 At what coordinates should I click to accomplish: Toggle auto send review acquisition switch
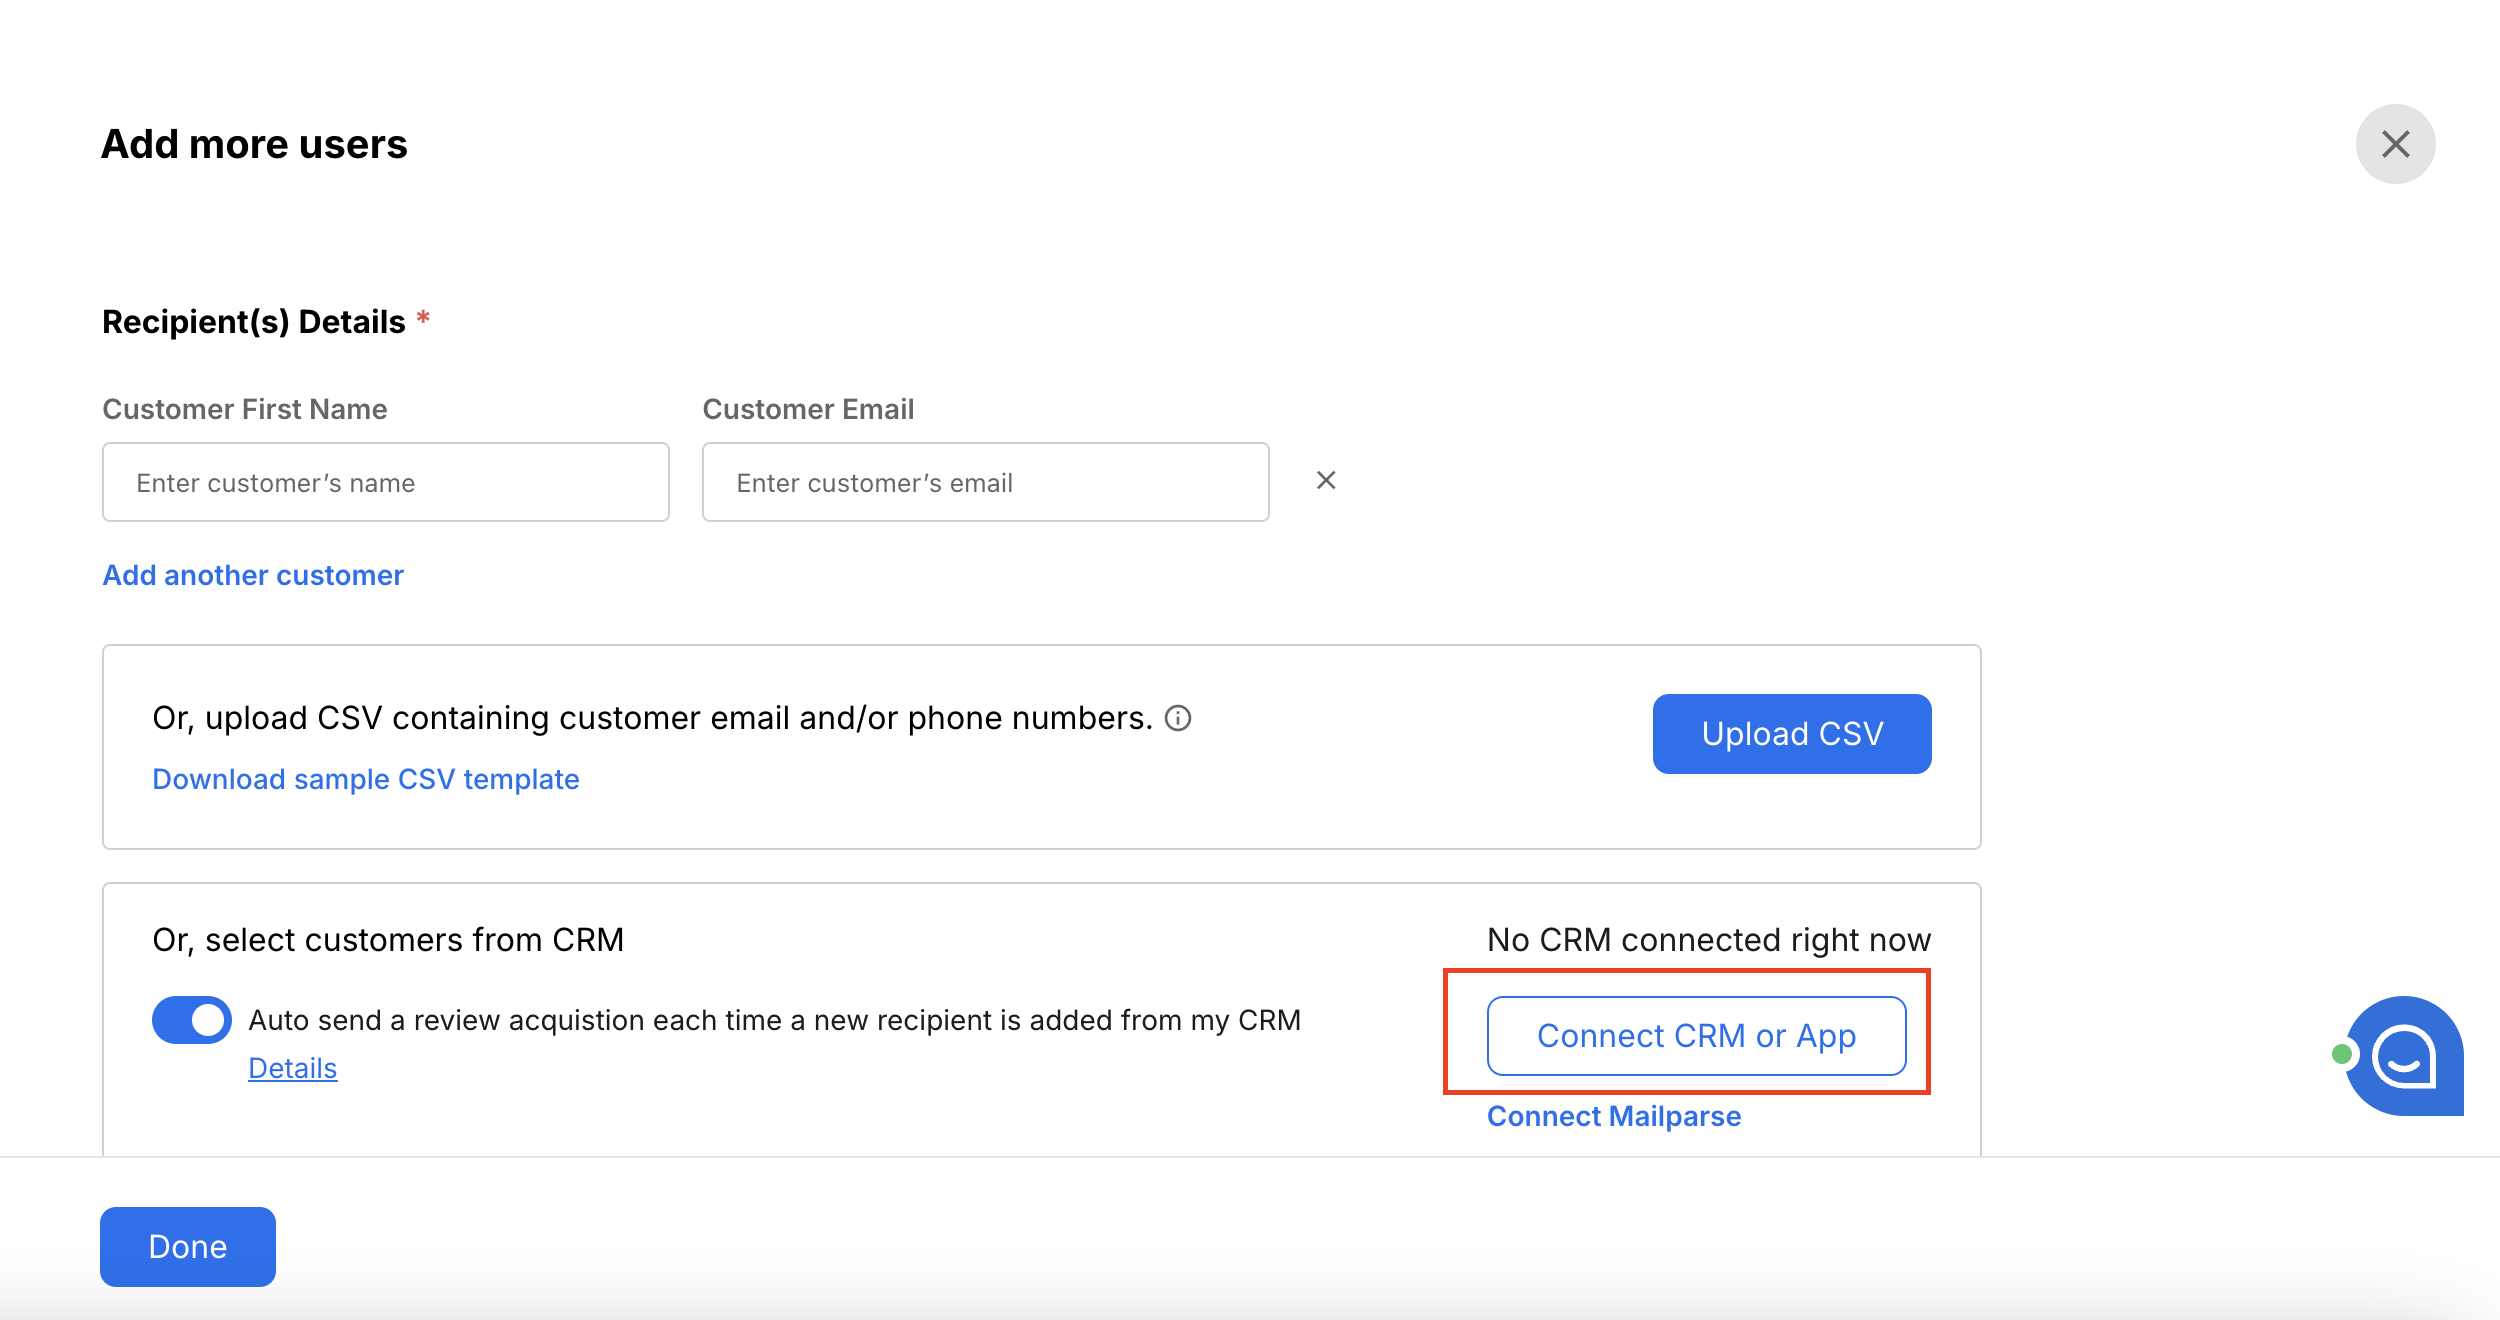(192, 1020)
